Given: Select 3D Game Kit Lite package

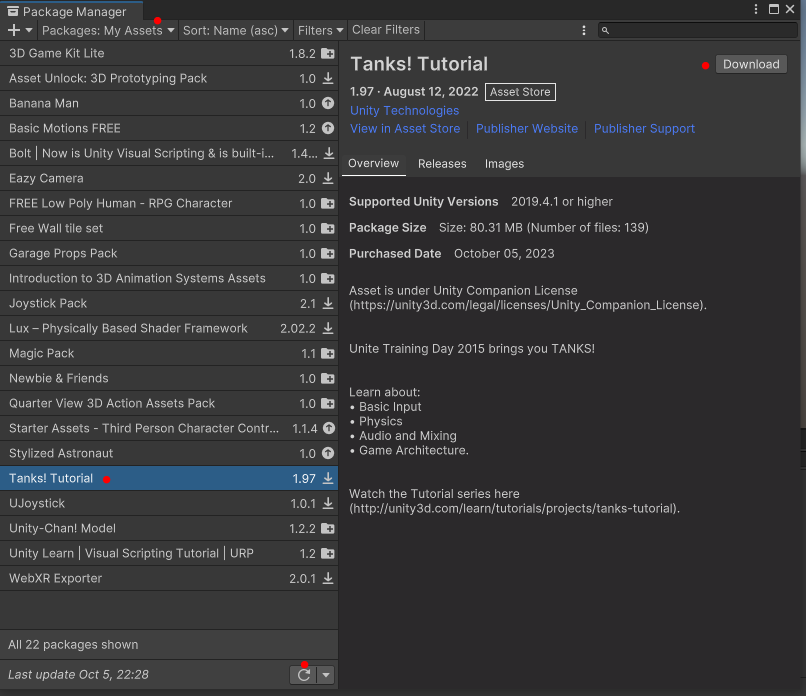Looking at the screenshot, I should pos(169,53).
